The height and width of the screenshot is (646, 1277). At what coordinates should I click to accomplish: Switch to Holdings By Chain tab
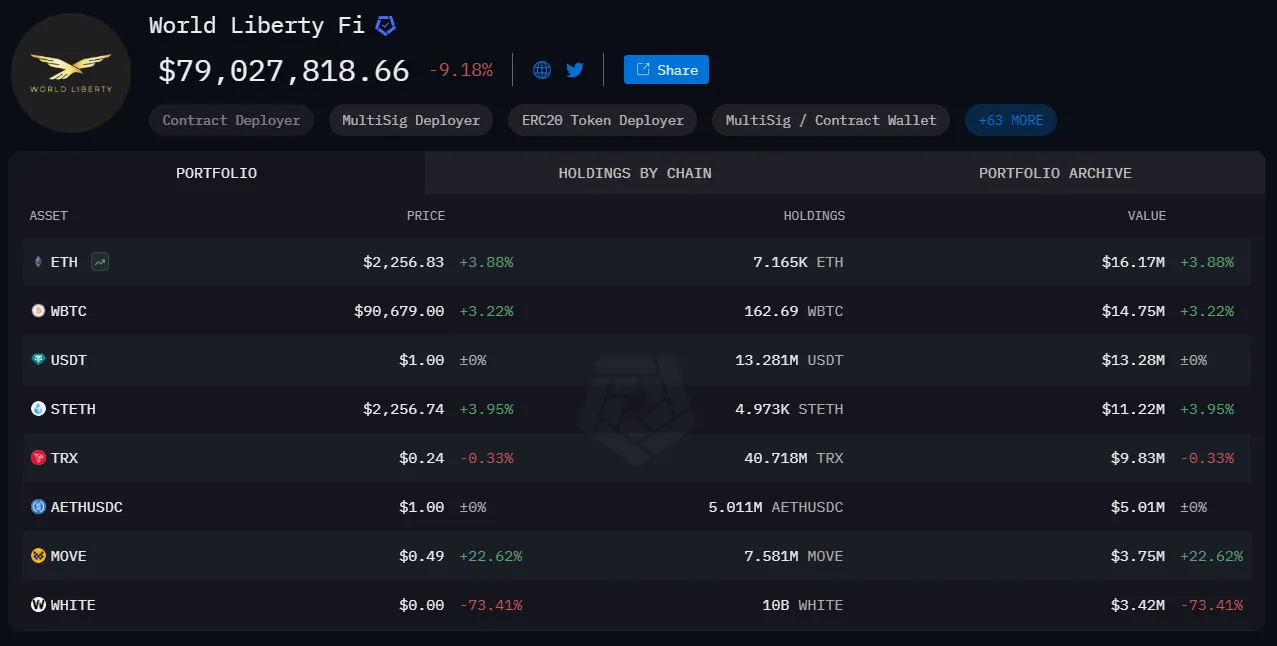[635, 173]
